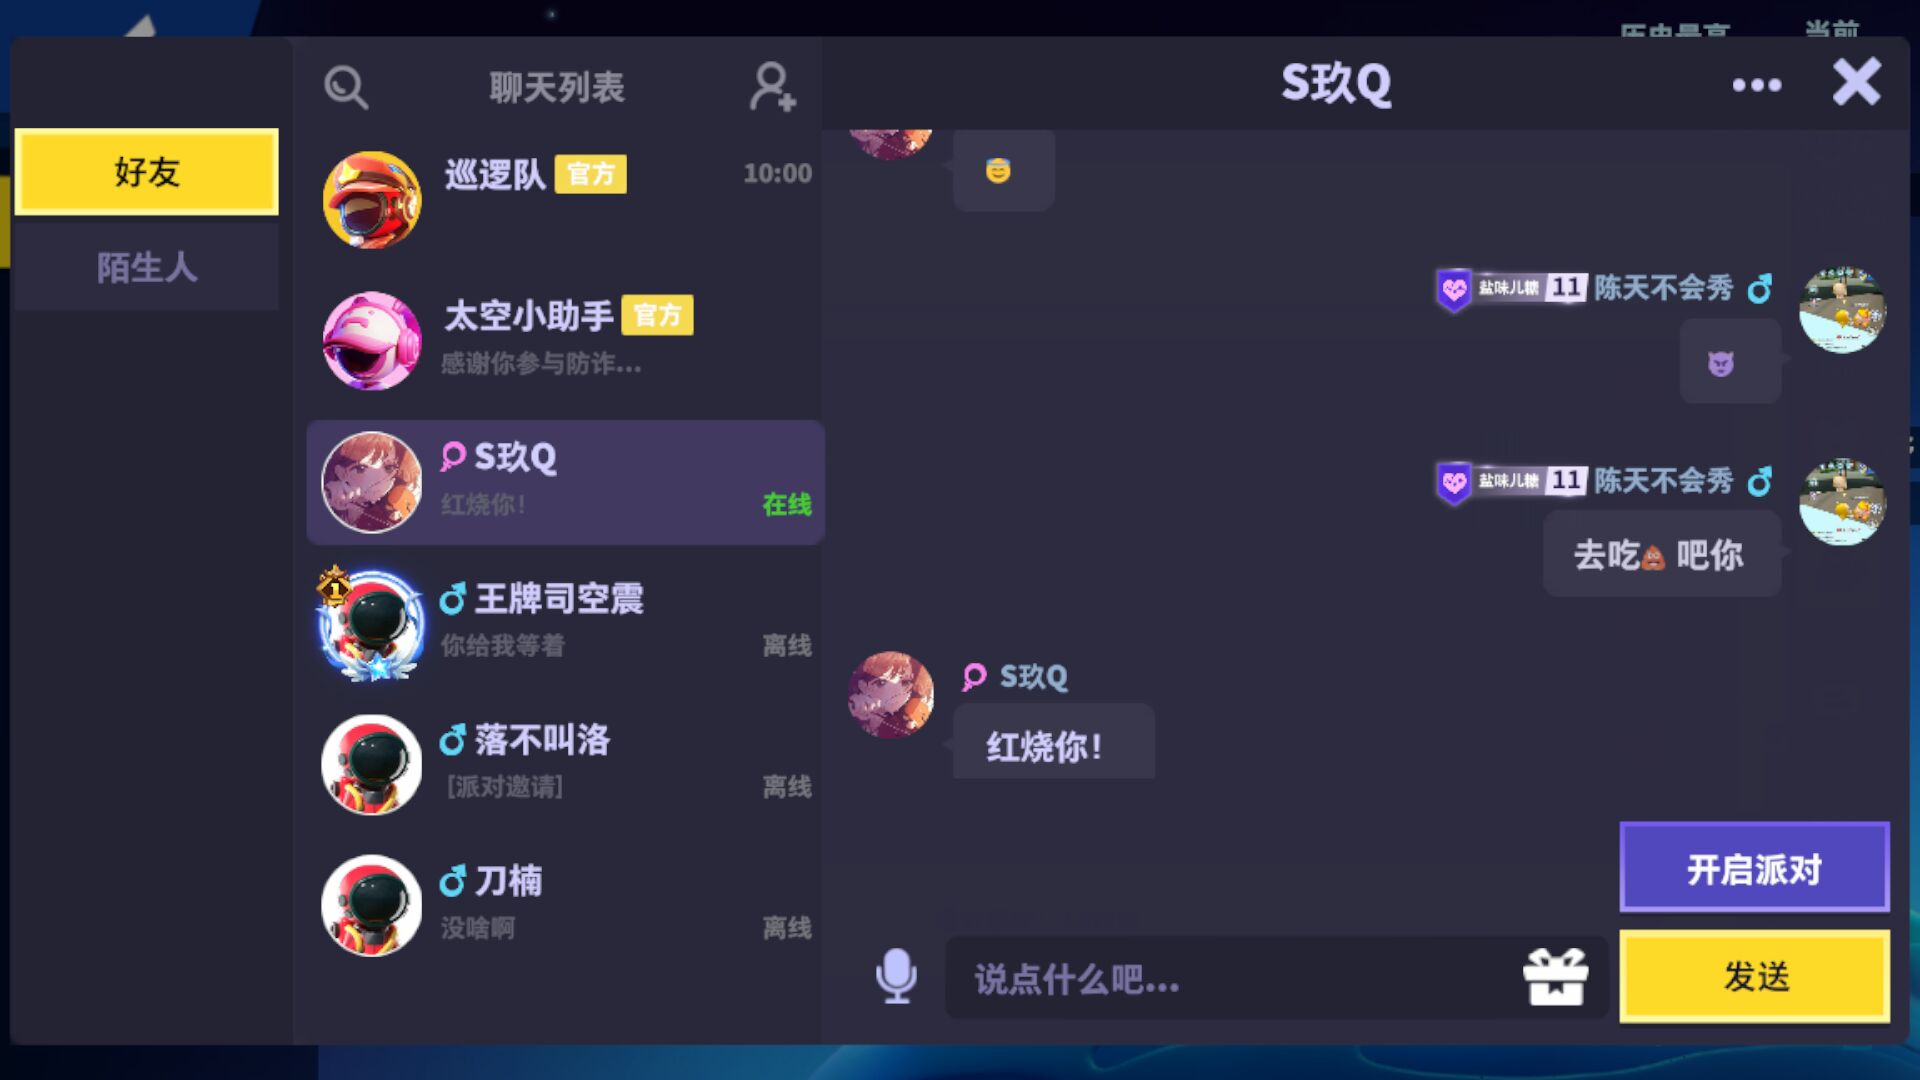Open the three-dot chat options menu
Viewport: 1920px width, 1080px height.
pyautogui.click(x=1757, y=85)
